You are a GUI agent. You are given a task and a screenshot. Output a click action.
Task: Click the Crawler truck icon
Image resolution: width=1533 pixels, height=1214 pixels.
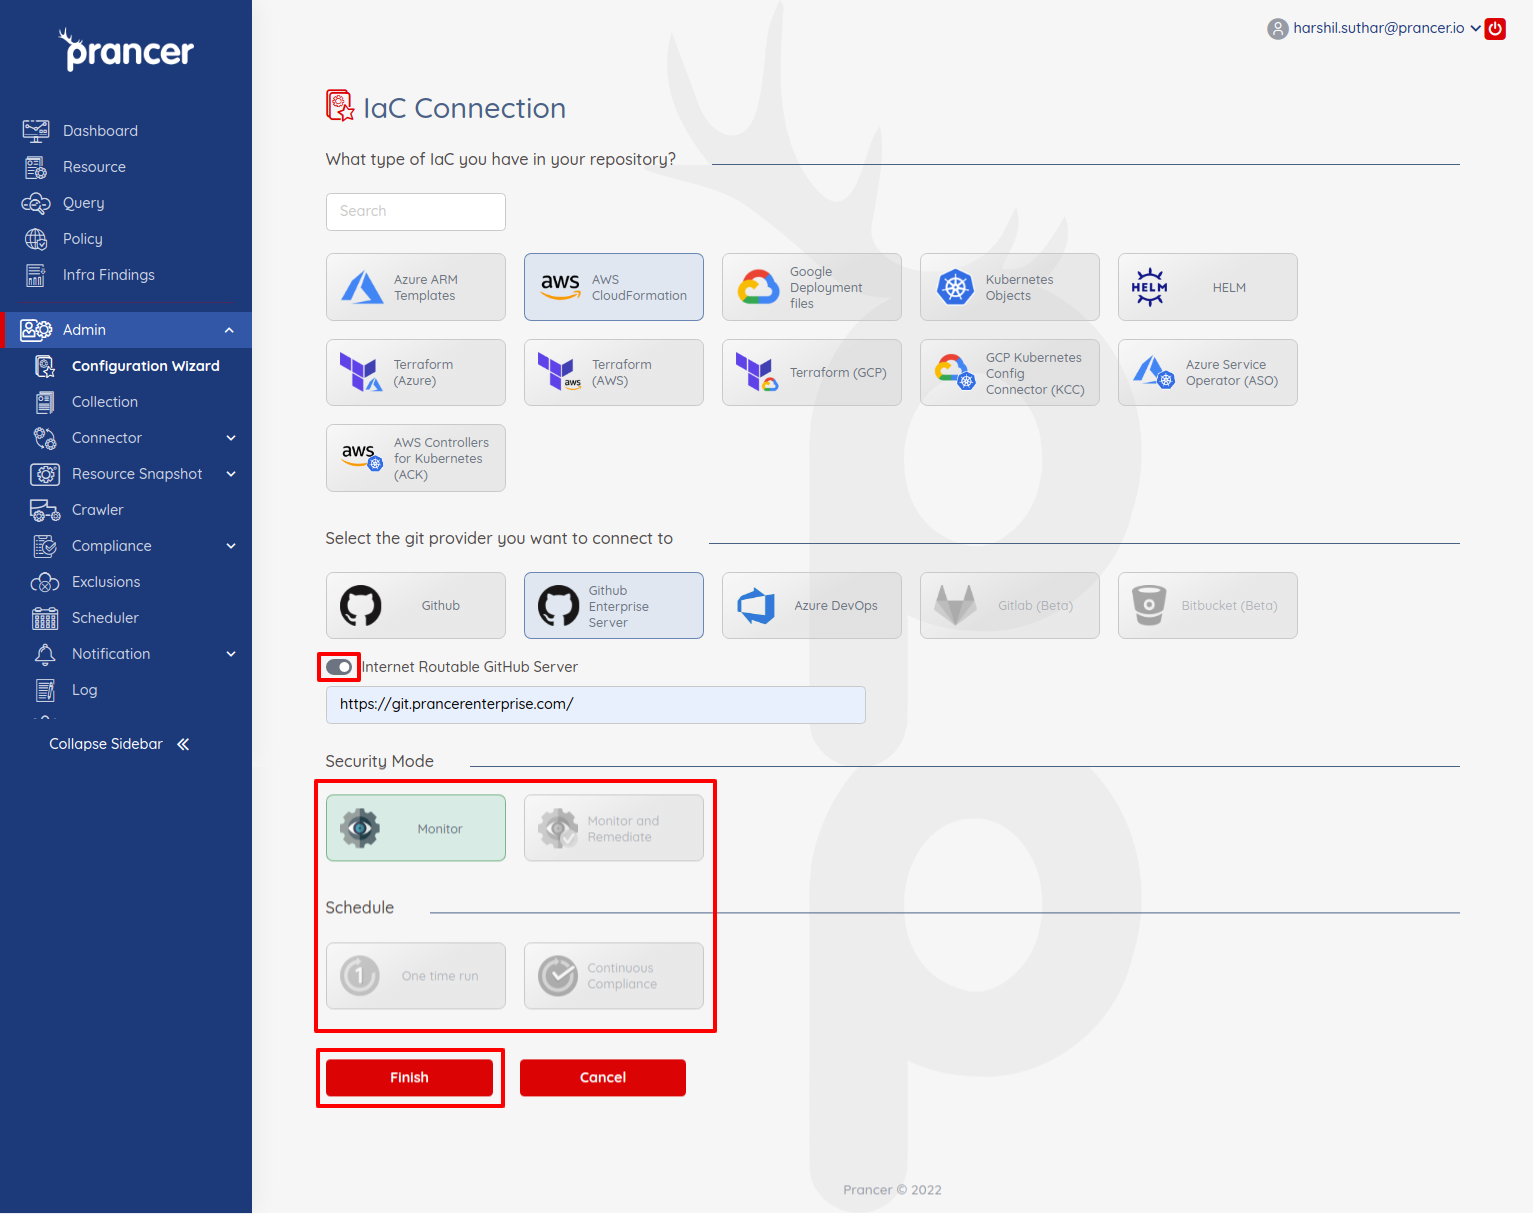point(45,510)
